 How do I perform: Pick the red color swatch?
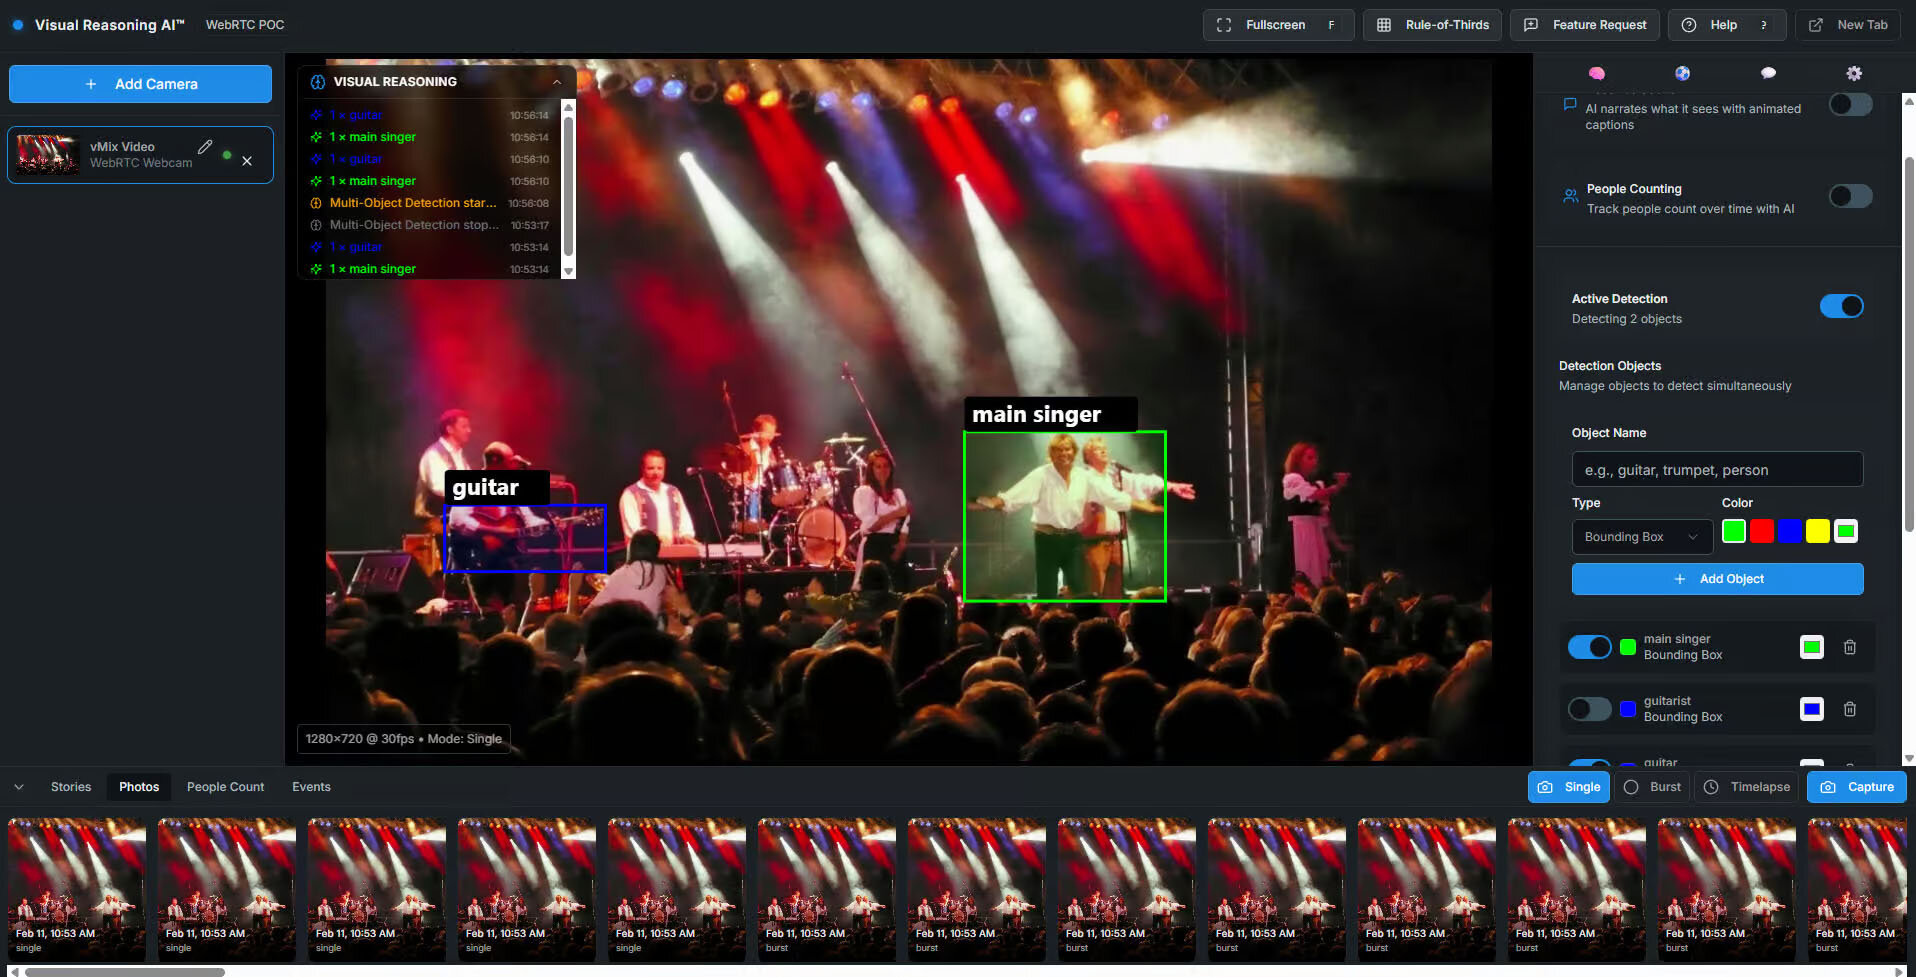pos(1762,531)
